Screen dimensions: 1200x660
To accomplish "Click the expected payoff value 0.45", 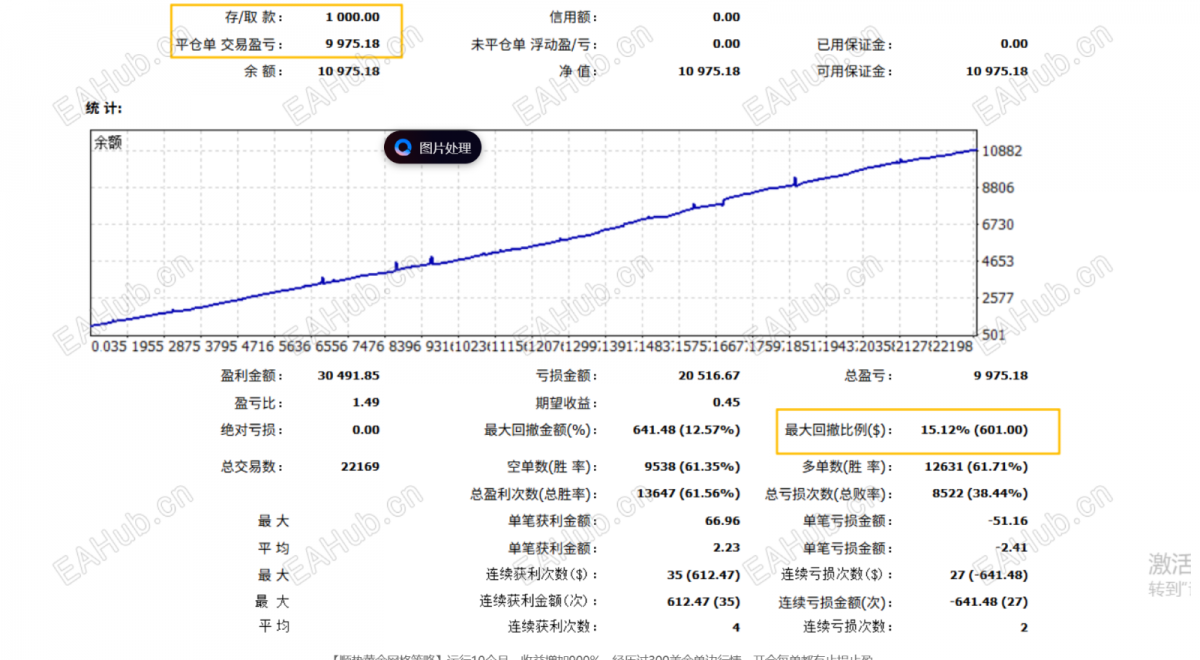I will pyautogui.click(x=727, y=403).
